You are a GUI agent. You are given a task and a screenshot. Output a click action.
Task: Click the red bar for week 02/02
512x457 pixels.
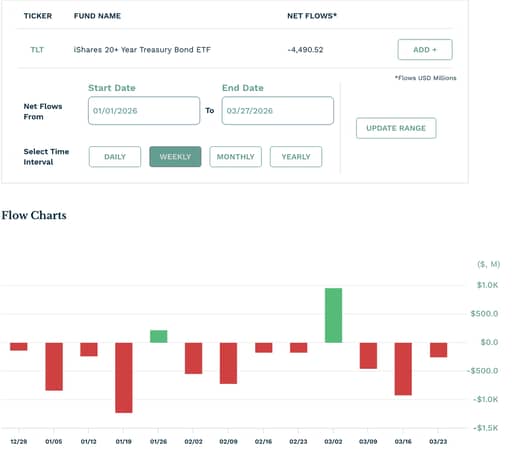coord(193,358)
